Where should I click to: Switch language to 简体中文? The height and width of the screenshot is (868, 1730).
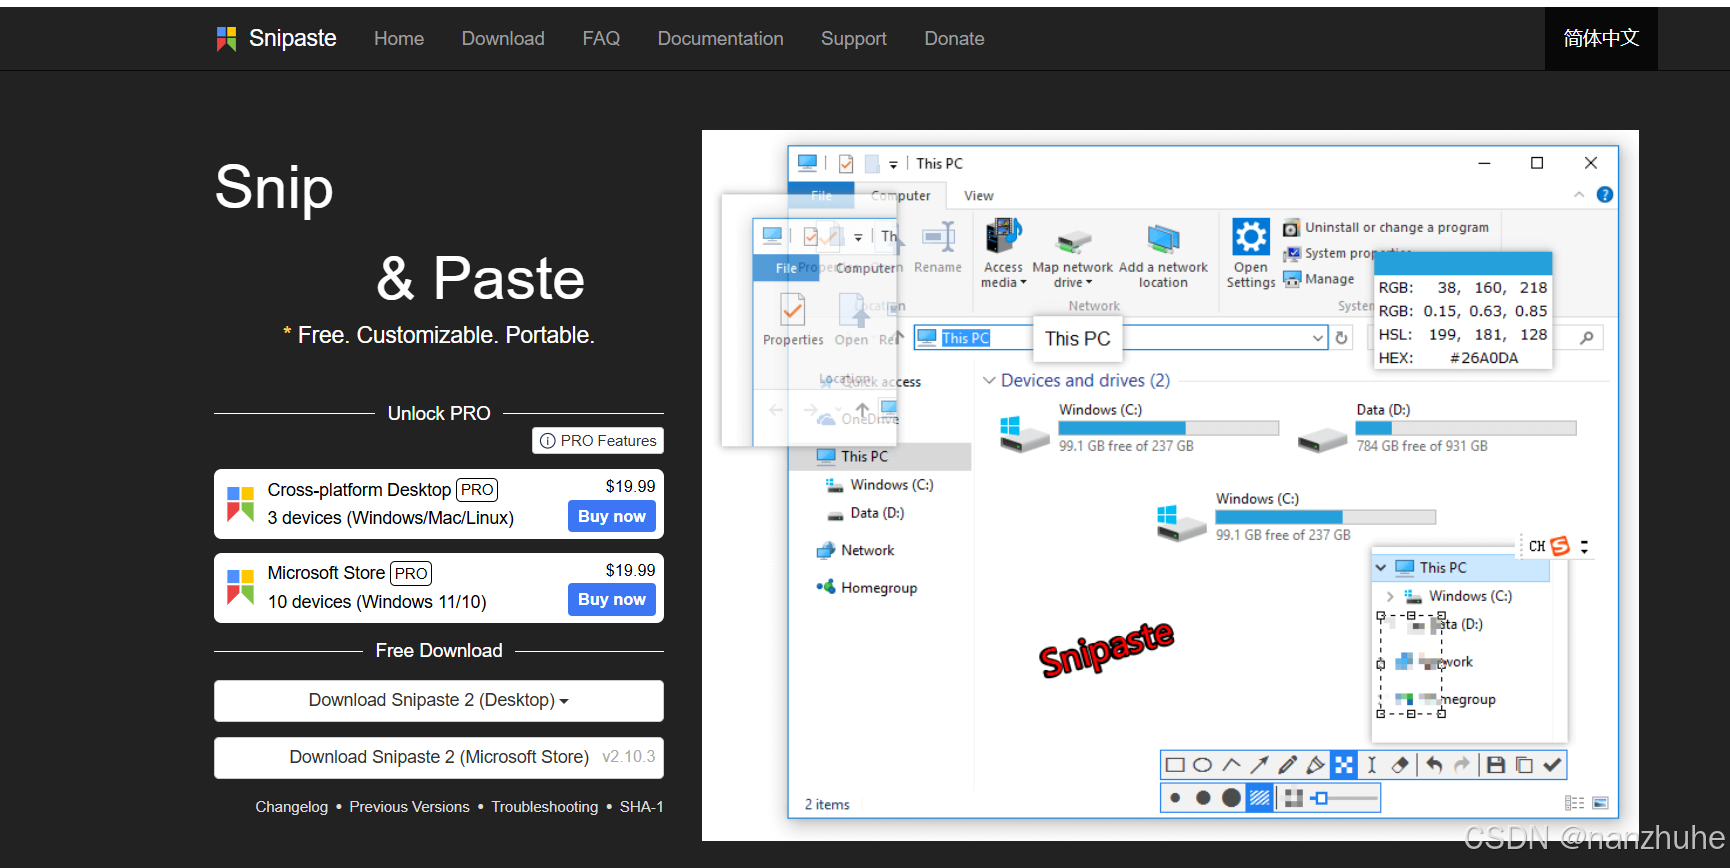pos(1601,38)
